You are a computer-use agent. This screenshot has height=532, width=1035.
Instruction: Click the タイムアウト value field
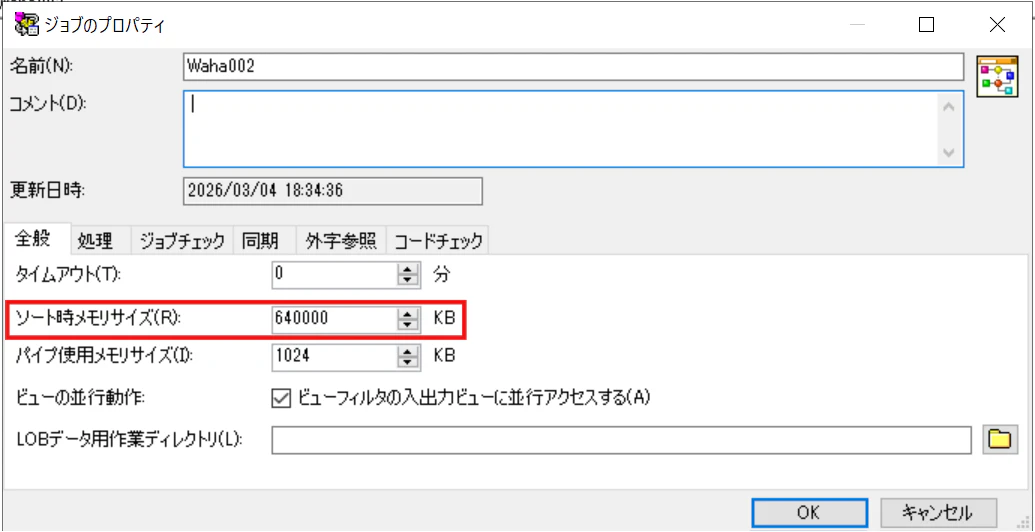[335, 275]
